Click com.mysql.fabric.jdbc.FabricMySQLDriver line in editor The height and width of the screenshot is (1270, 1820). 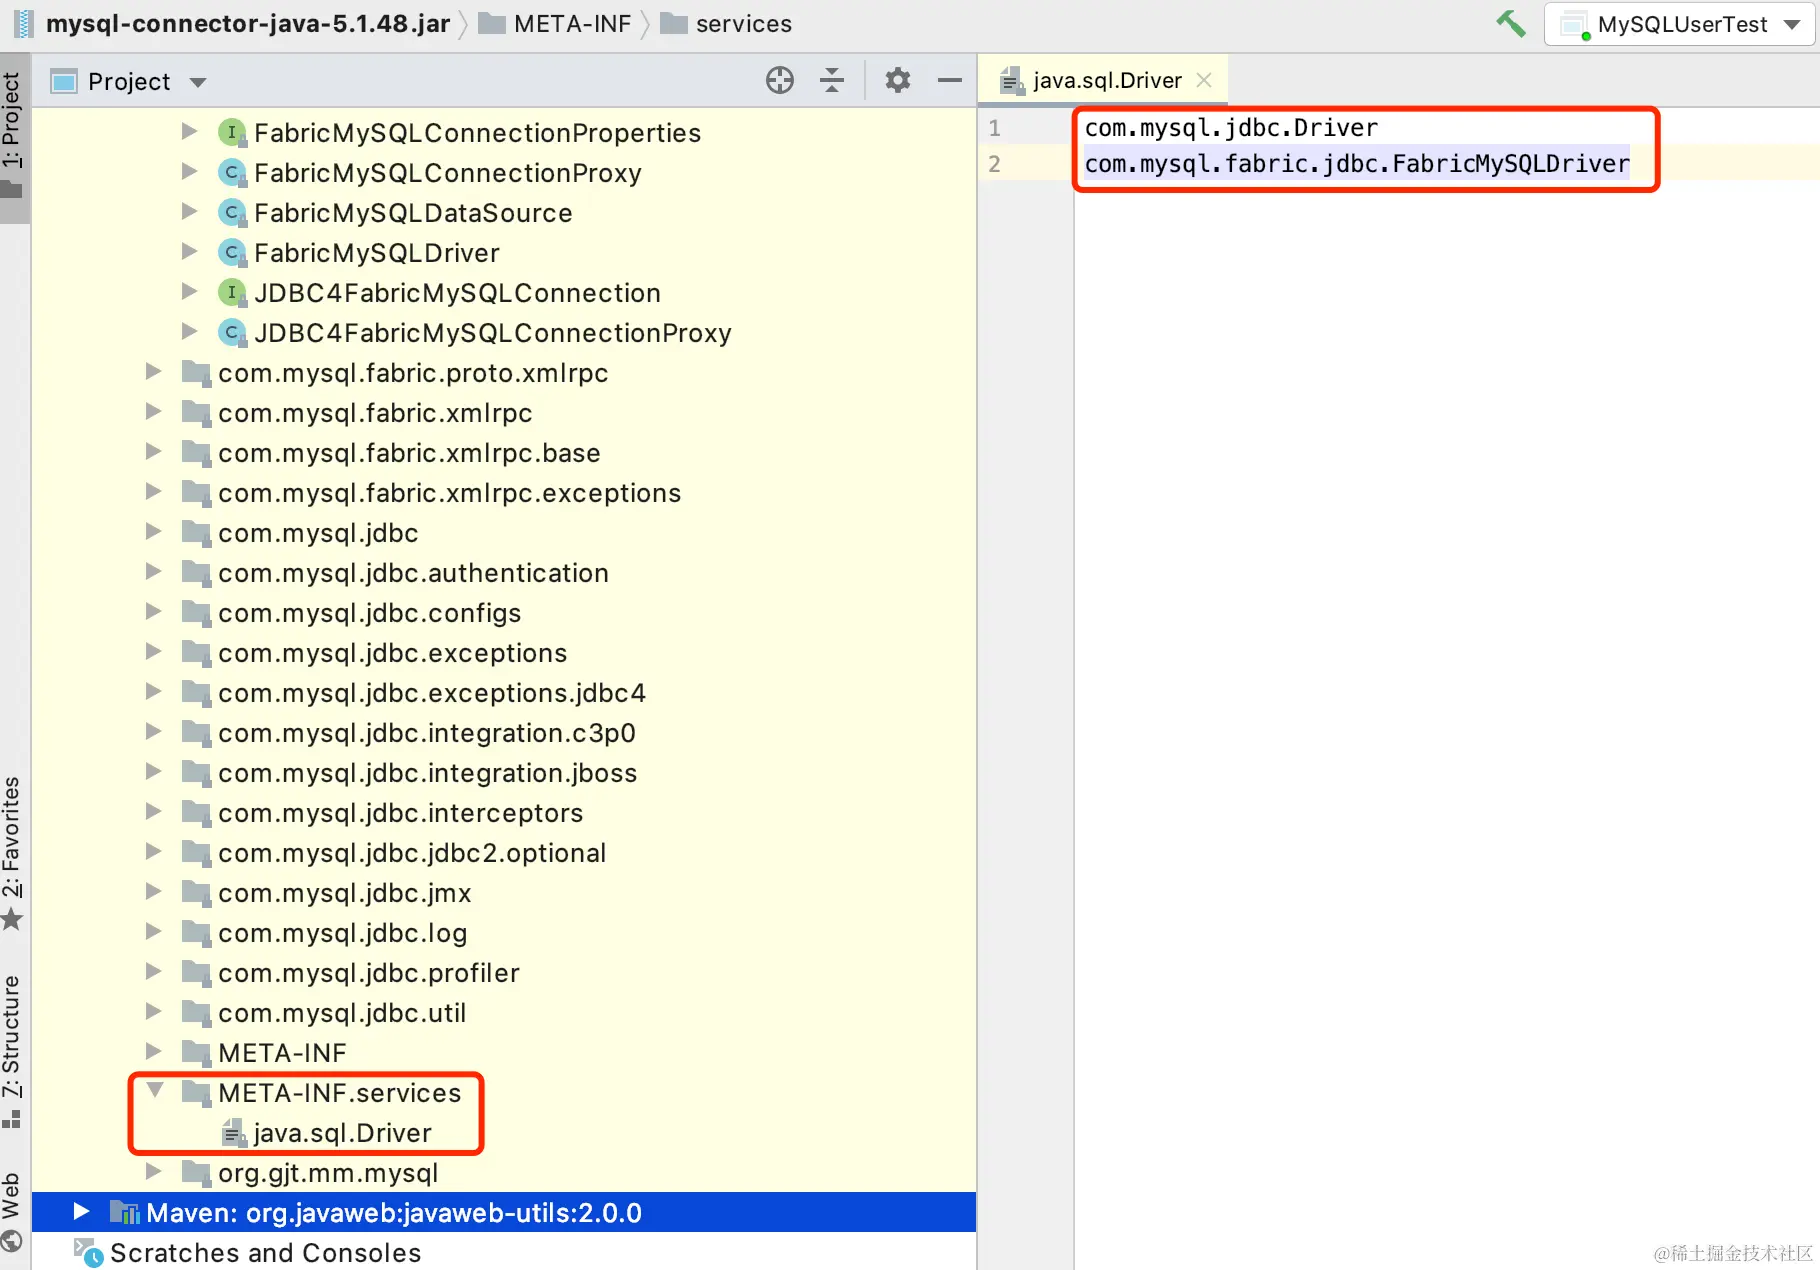point(1357,164)
